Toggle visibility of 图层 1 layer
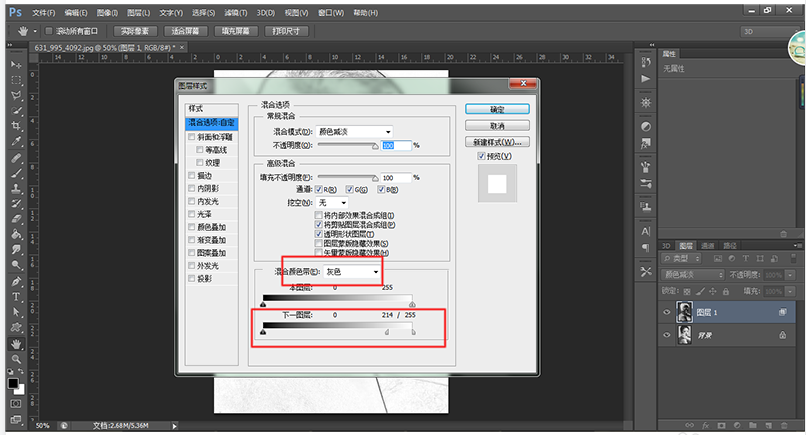This screenshot has width=806, height=435. pos(667,312)
